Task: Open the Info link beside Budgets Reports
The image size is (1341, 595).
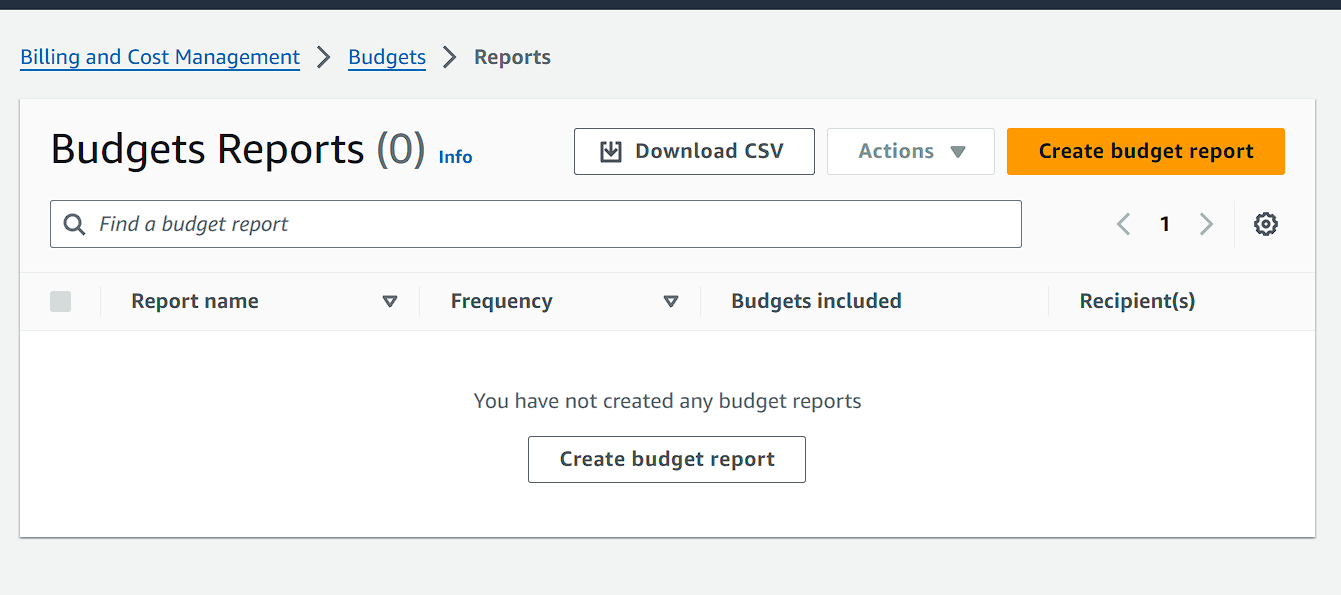Action: click(455, 157)
